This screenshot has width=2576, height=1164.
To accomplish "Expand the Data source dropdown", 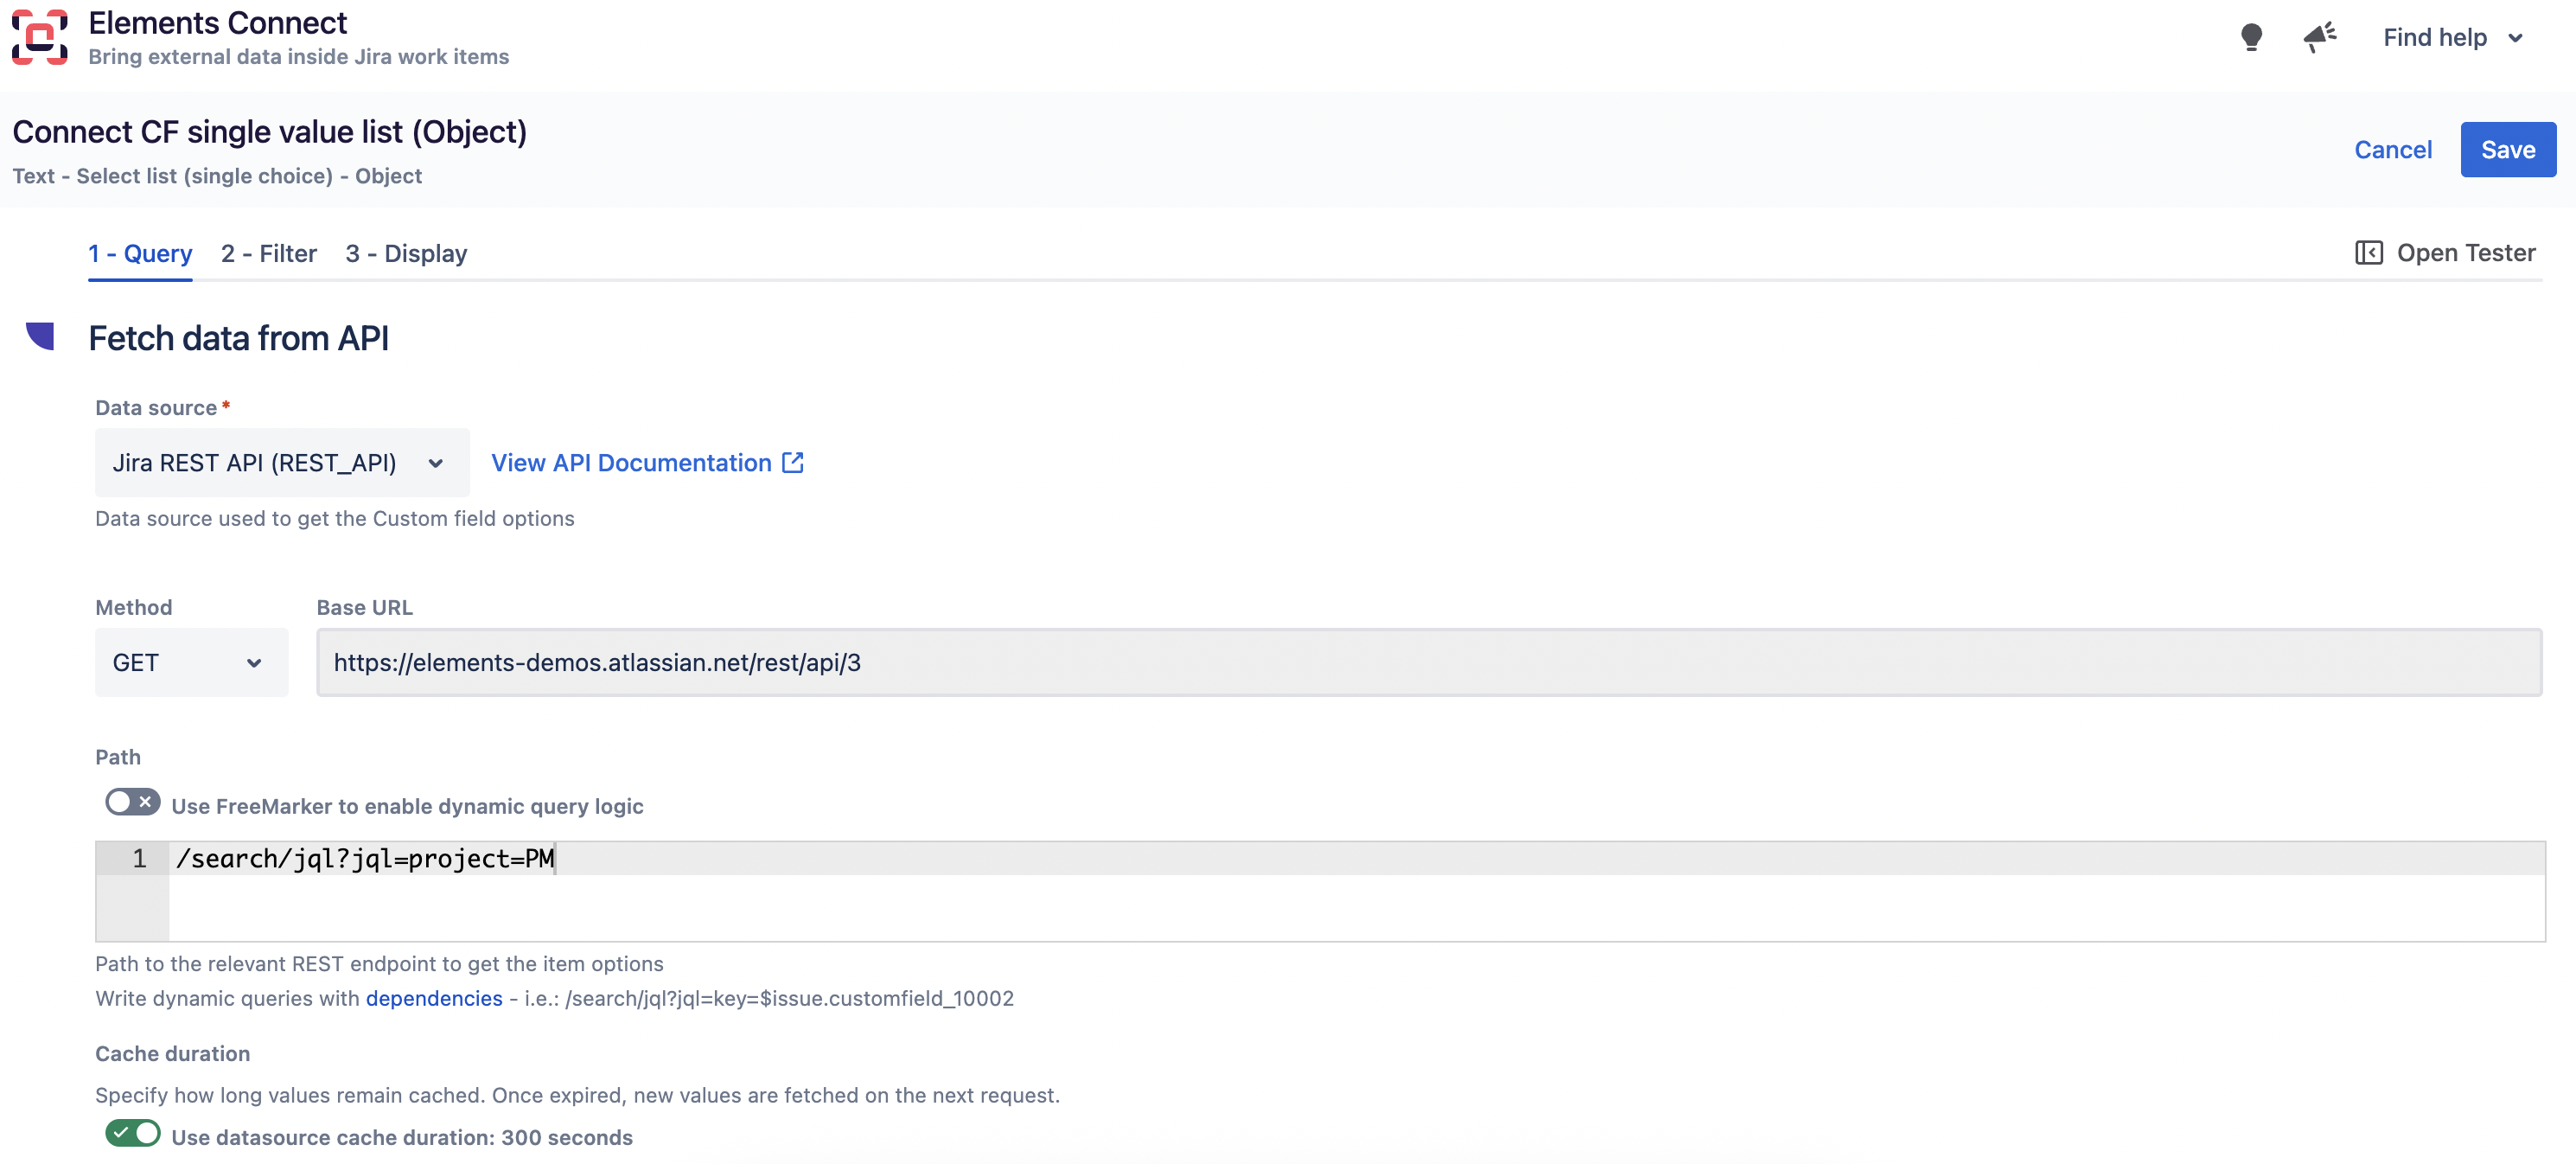I will pos(282,463).
